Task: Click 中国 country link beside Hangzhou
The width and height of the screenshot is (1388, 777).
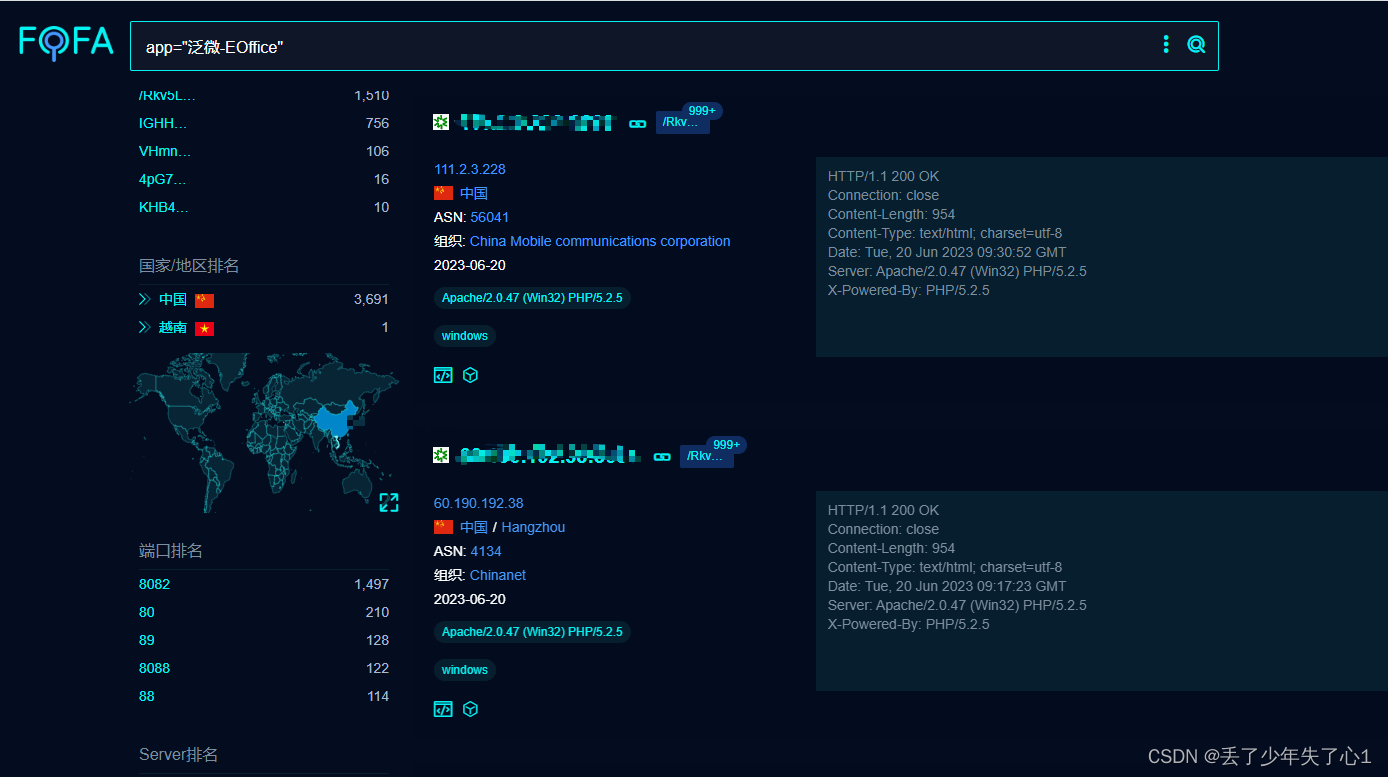Action: click(x=474, y=527)
